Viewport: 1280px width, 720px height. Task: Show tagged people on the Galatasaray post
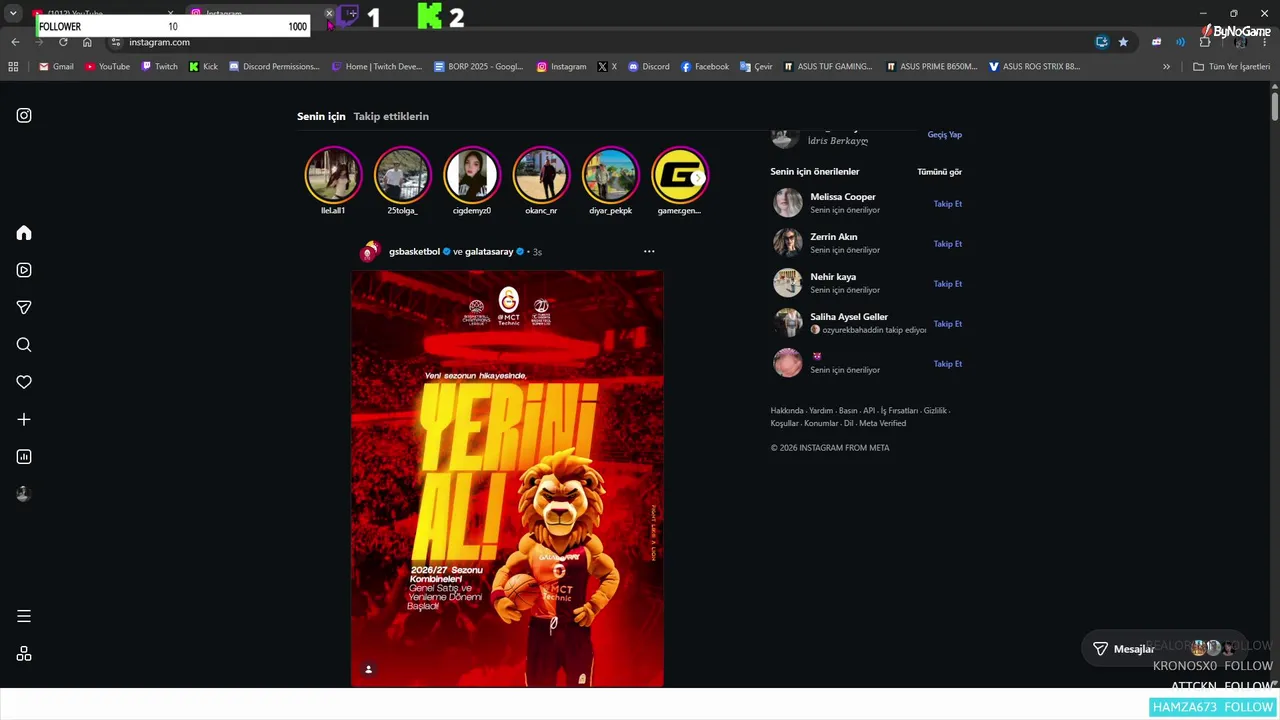click(x=368, y=669)
